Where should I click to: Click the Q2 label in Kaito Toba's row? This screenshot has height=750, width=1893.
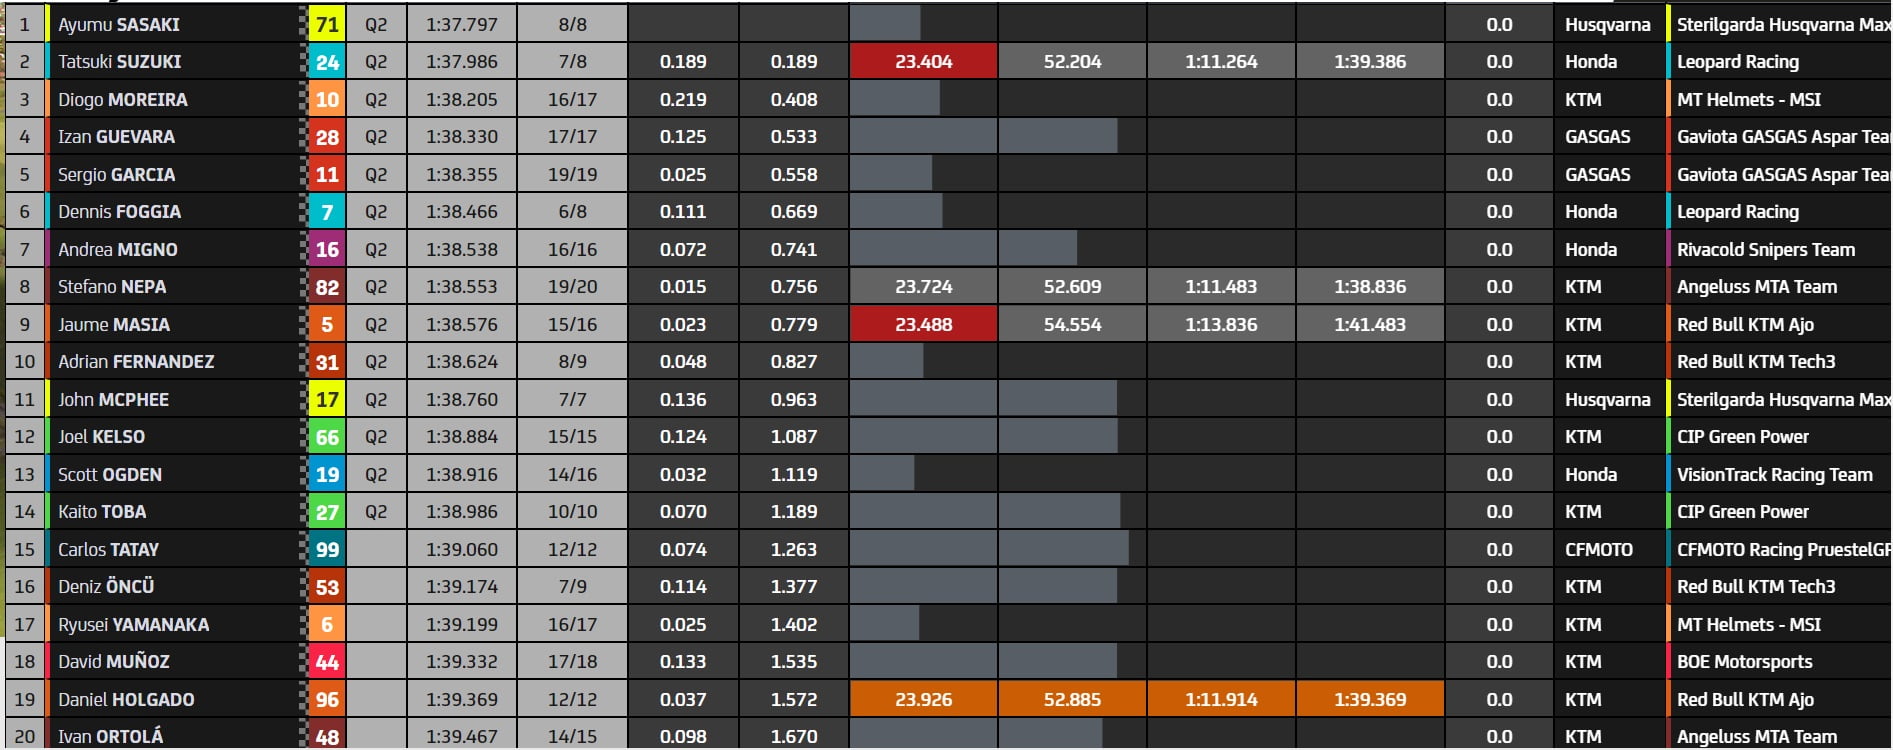(x=376, y=512)
